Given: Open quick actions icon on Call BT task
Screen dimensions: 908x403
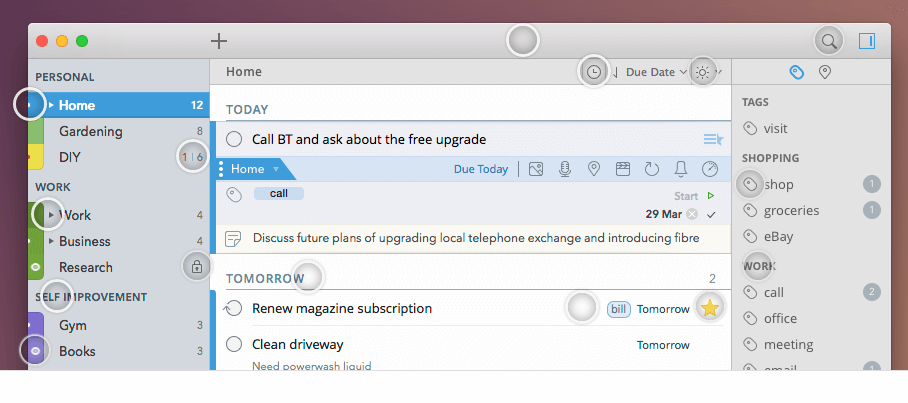Looking at the screenshot, I should pyautogui.click(x=713, y=140).
